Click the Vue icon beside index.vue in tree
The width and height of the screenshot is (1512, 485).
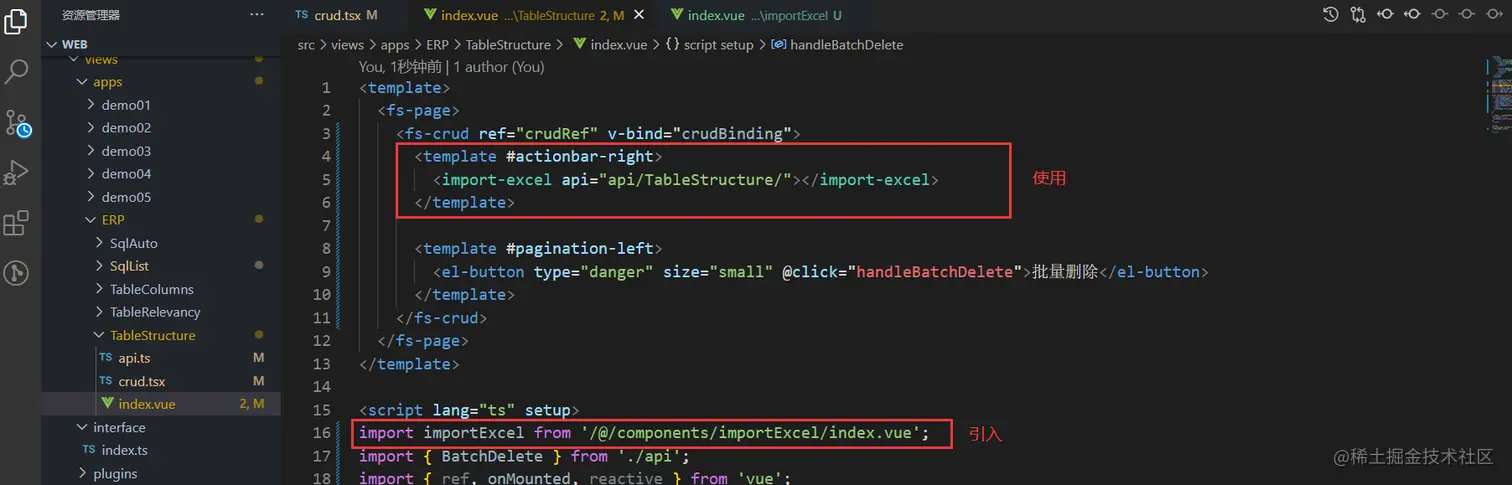tap(108, 404)
